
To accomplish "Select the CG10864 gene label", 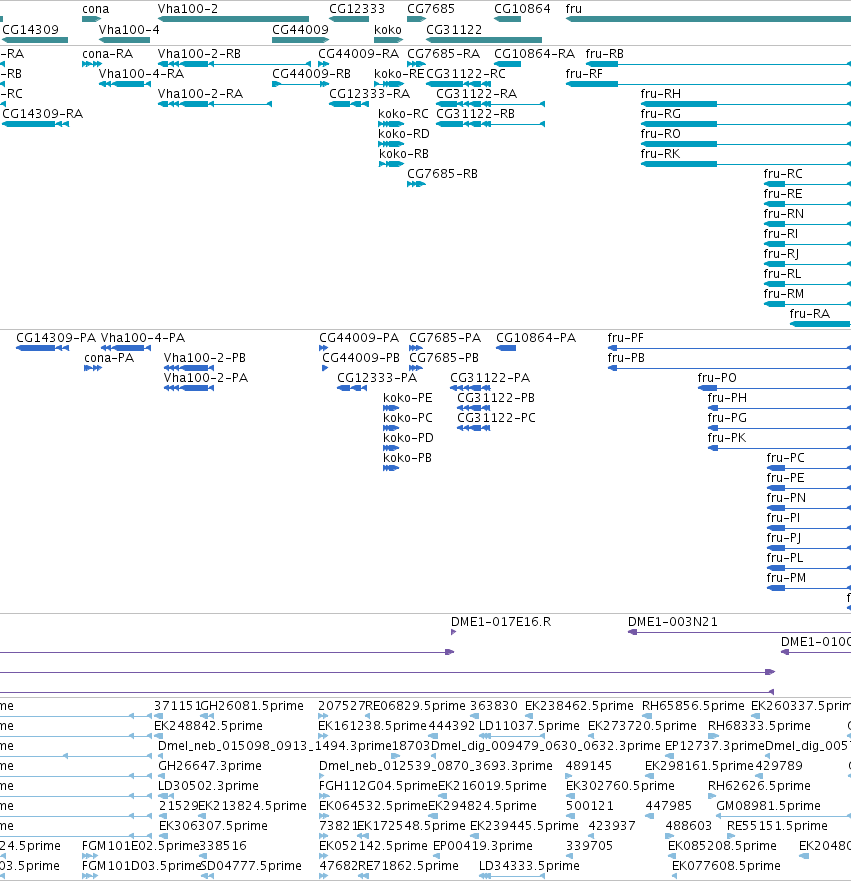I will 522,9.
